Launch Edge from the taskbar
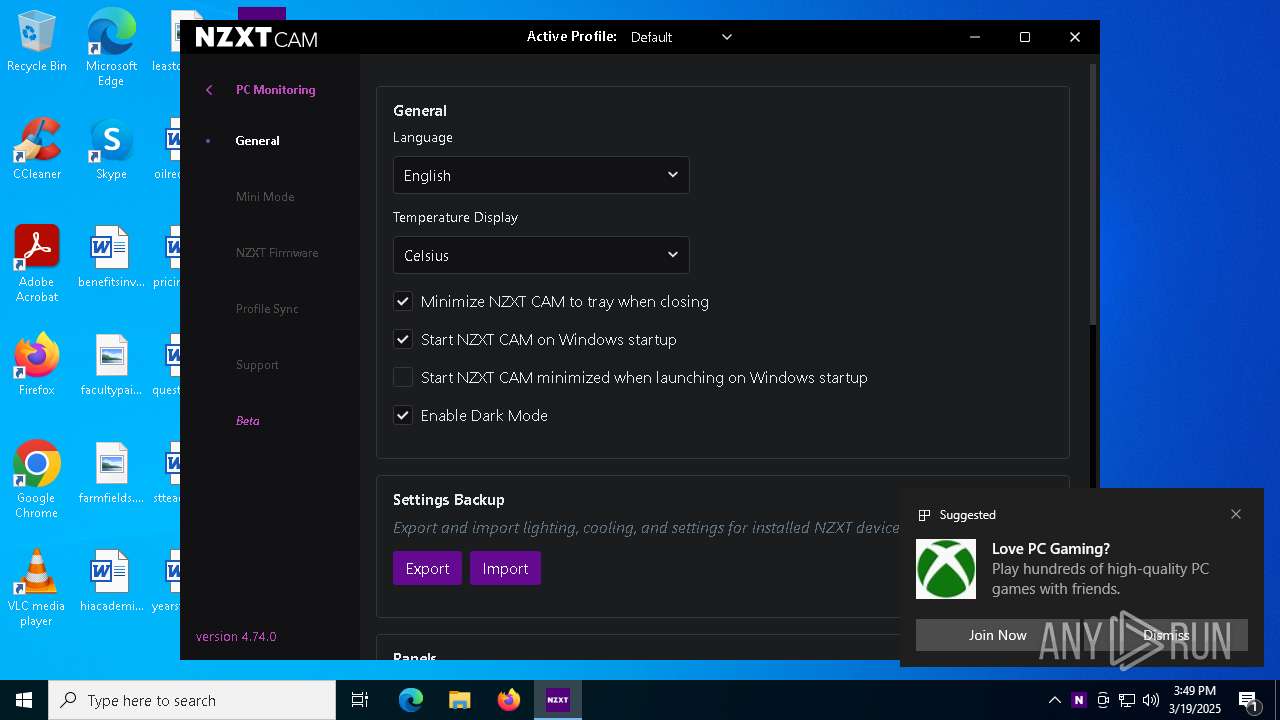The height and width of the screenshot is (720, 1280). tap(411, 700)
